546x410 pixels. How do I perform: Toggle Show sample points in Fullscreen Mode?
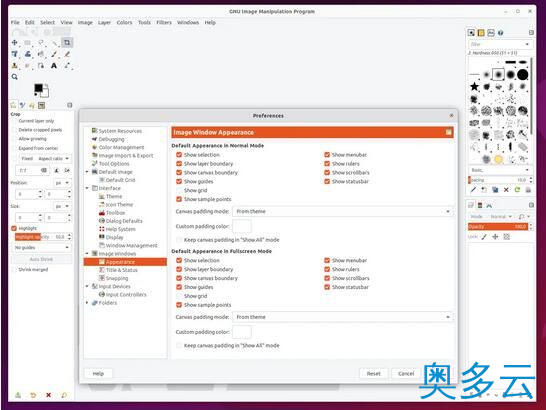179,305
